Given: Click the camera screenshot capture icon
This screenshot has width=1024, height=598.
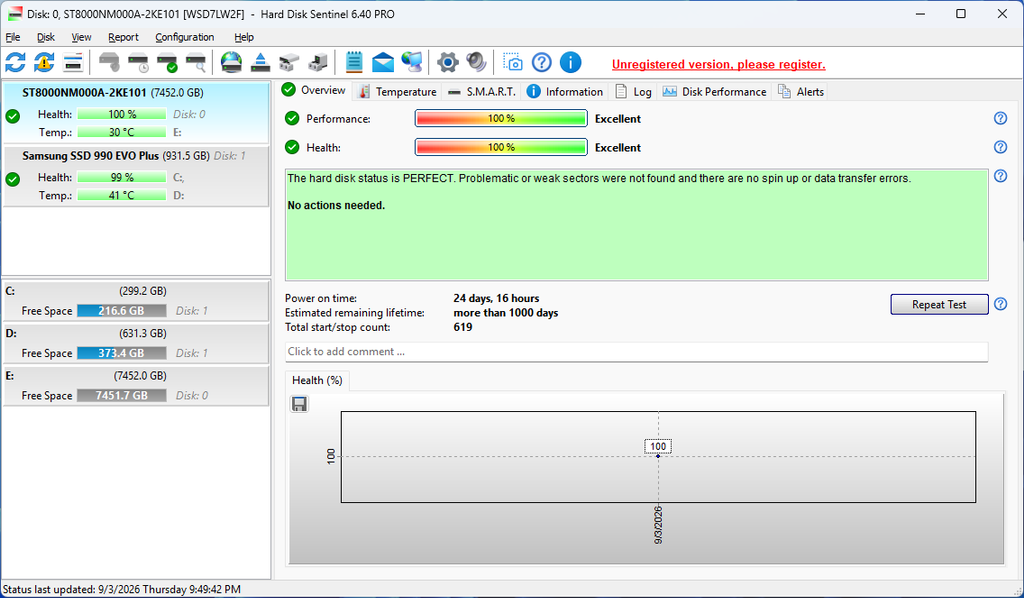Looking at the screenshot, I should point(513,63).
